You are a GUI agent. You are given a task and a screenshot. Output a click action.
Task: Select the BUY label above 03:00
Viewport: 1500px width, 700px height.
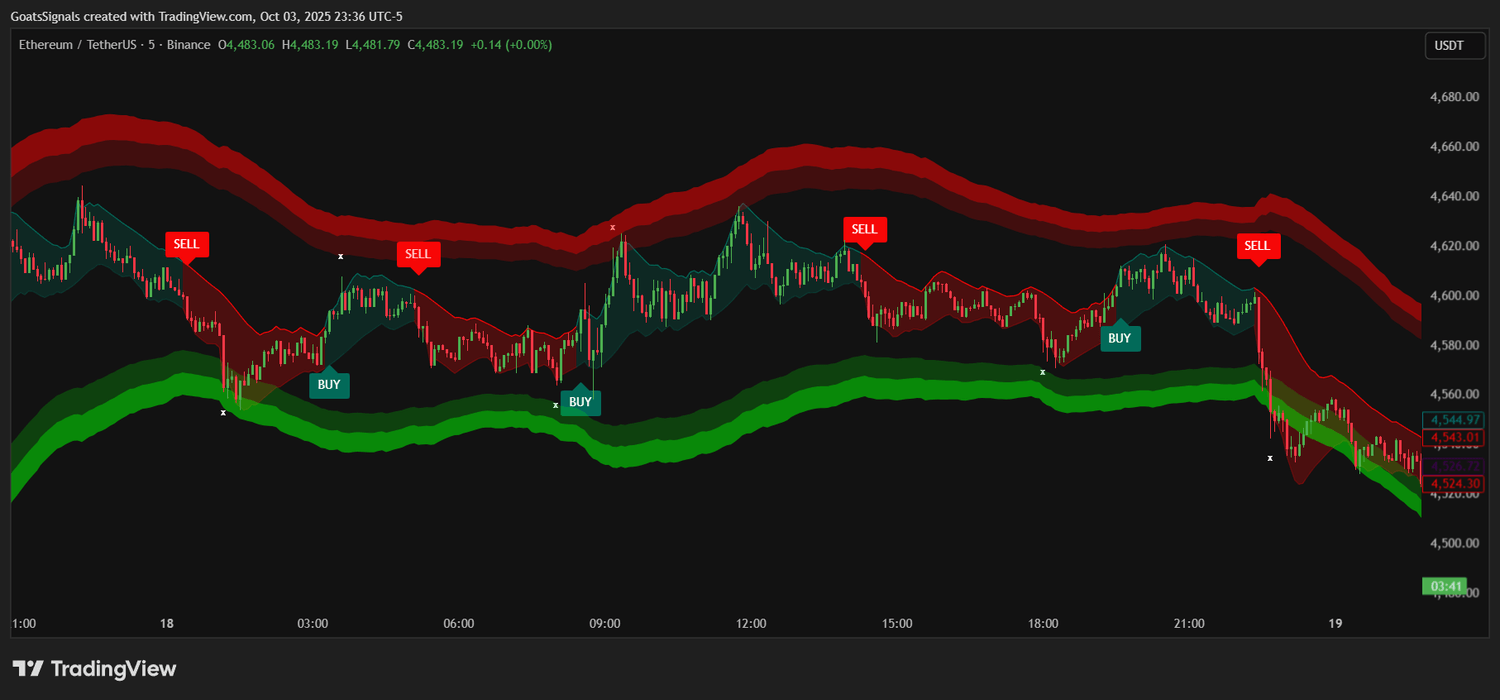329,384
